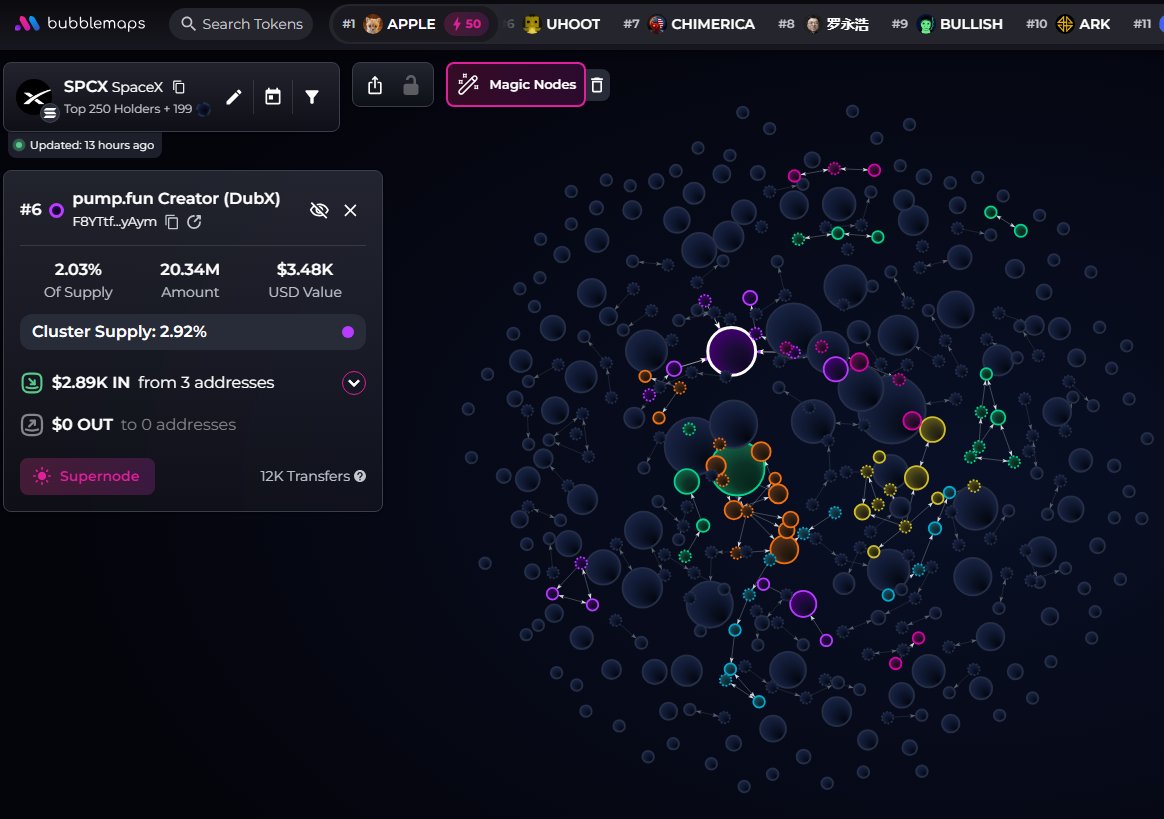The image size is (1164, 819).
Task: Copy the F8YTtf...yAym wallet address
Action: pos(171,222)
